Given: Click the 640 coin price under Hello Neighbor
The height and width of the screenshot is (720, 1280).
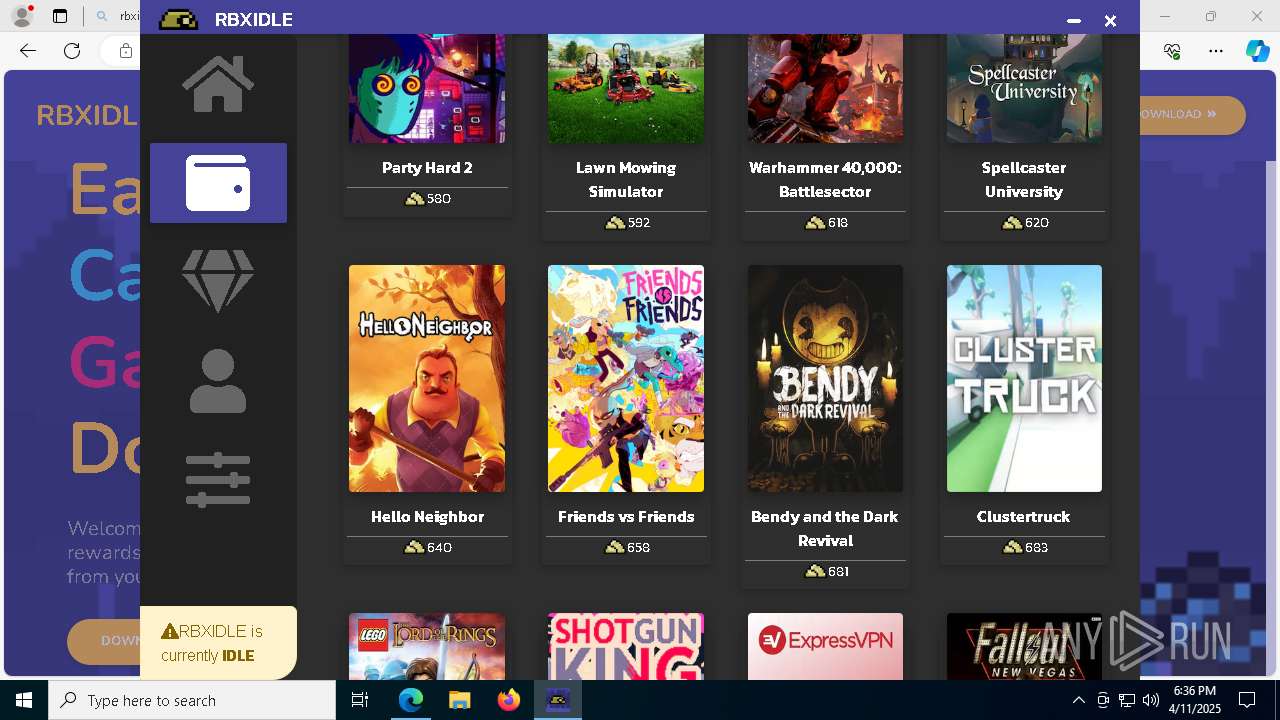Looking at the screenshot, I should (428, 547).
